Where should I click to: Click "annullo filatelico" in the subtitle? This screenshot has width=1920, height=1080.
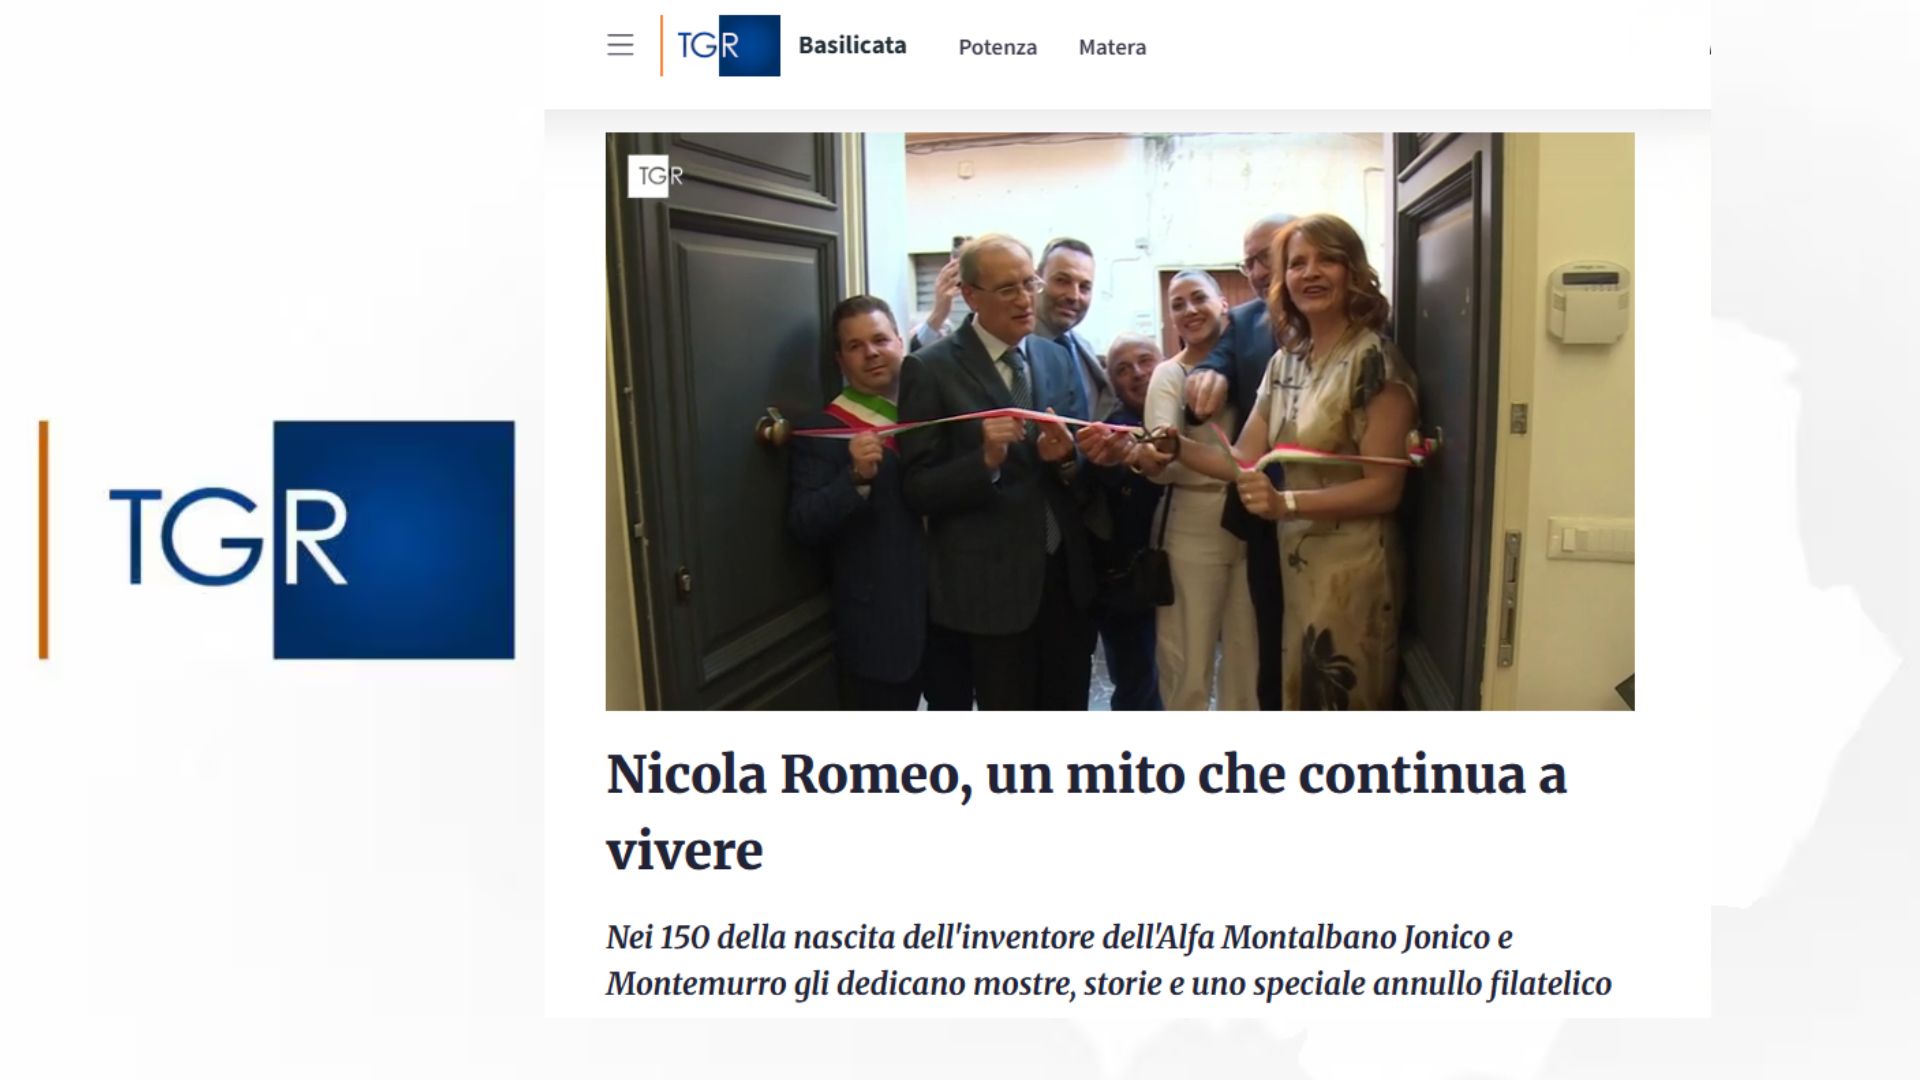tap(1492, 983)
